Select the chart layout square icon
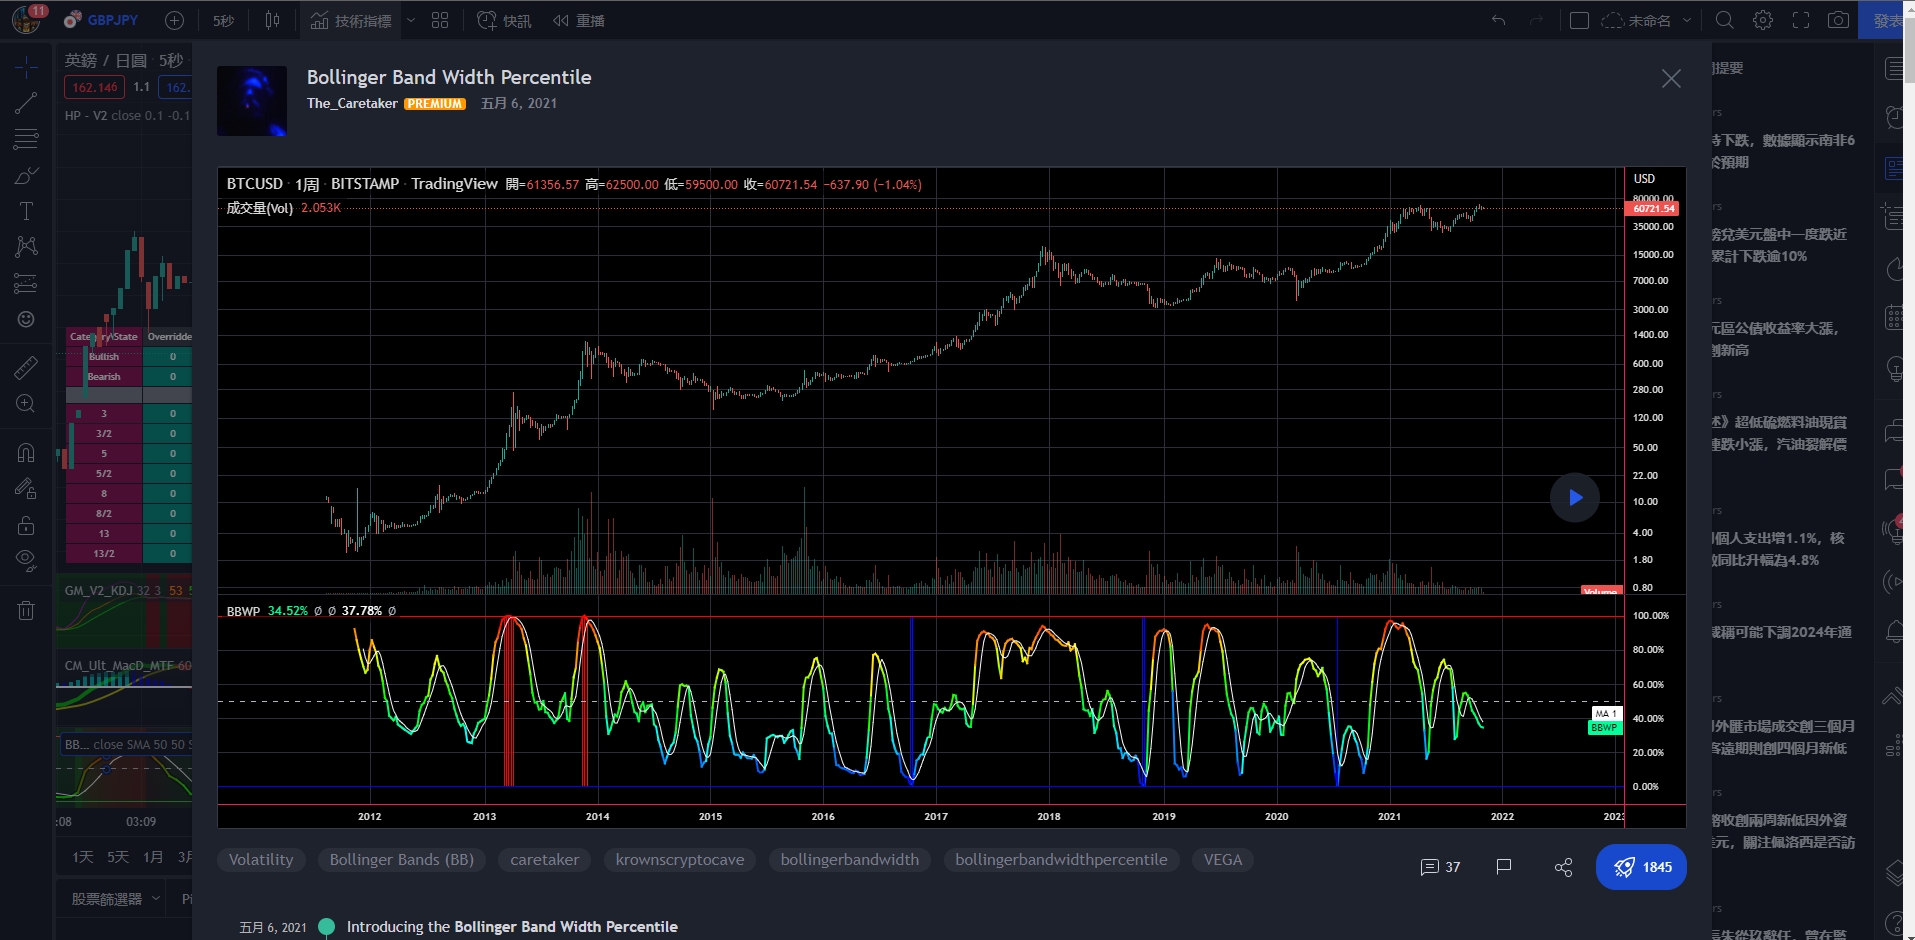 click(x=1579, y=20)
